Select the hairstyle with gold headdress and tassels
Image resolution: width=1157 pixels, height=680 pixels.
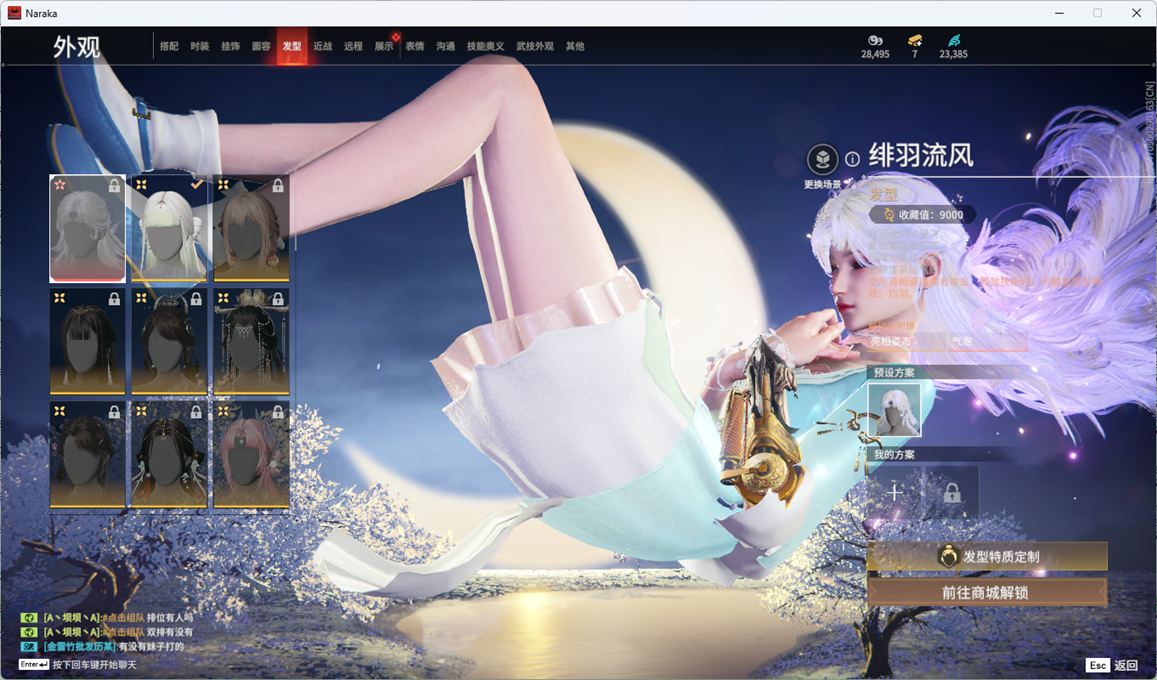coord(251,341)
